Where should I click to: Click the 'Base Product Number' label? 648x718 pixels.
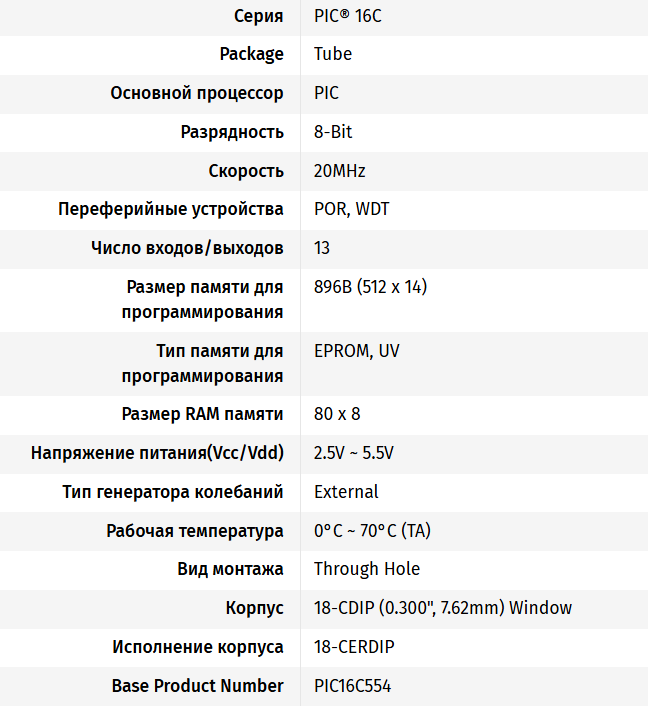(198, 686)
